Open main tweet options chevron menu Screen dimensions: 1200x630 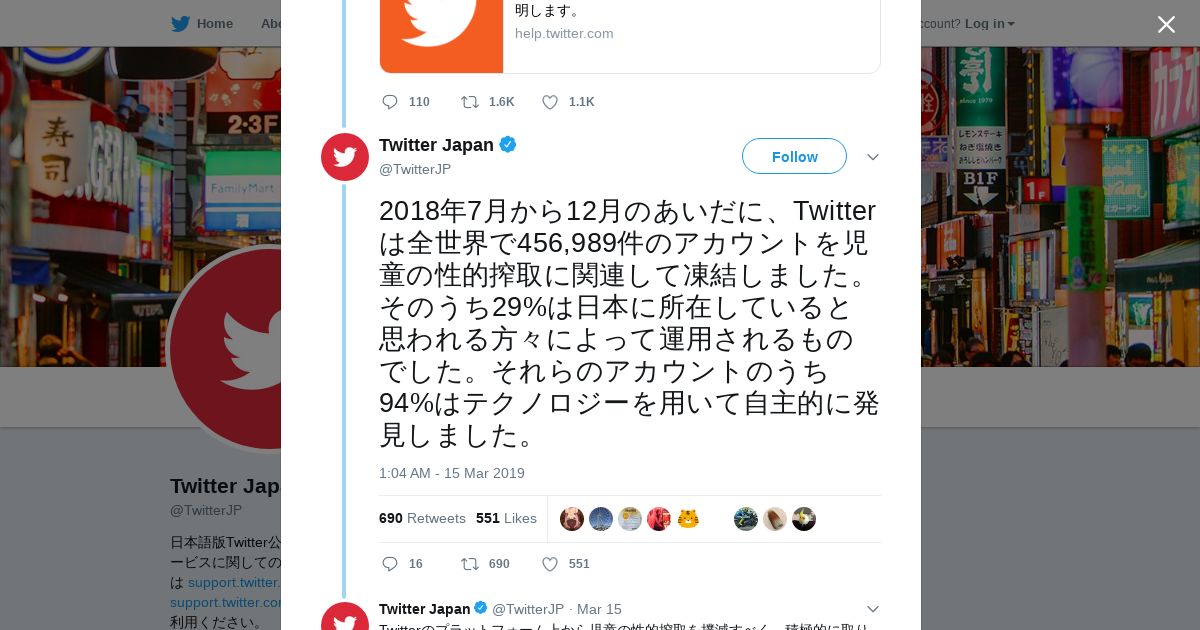(872, 157)
